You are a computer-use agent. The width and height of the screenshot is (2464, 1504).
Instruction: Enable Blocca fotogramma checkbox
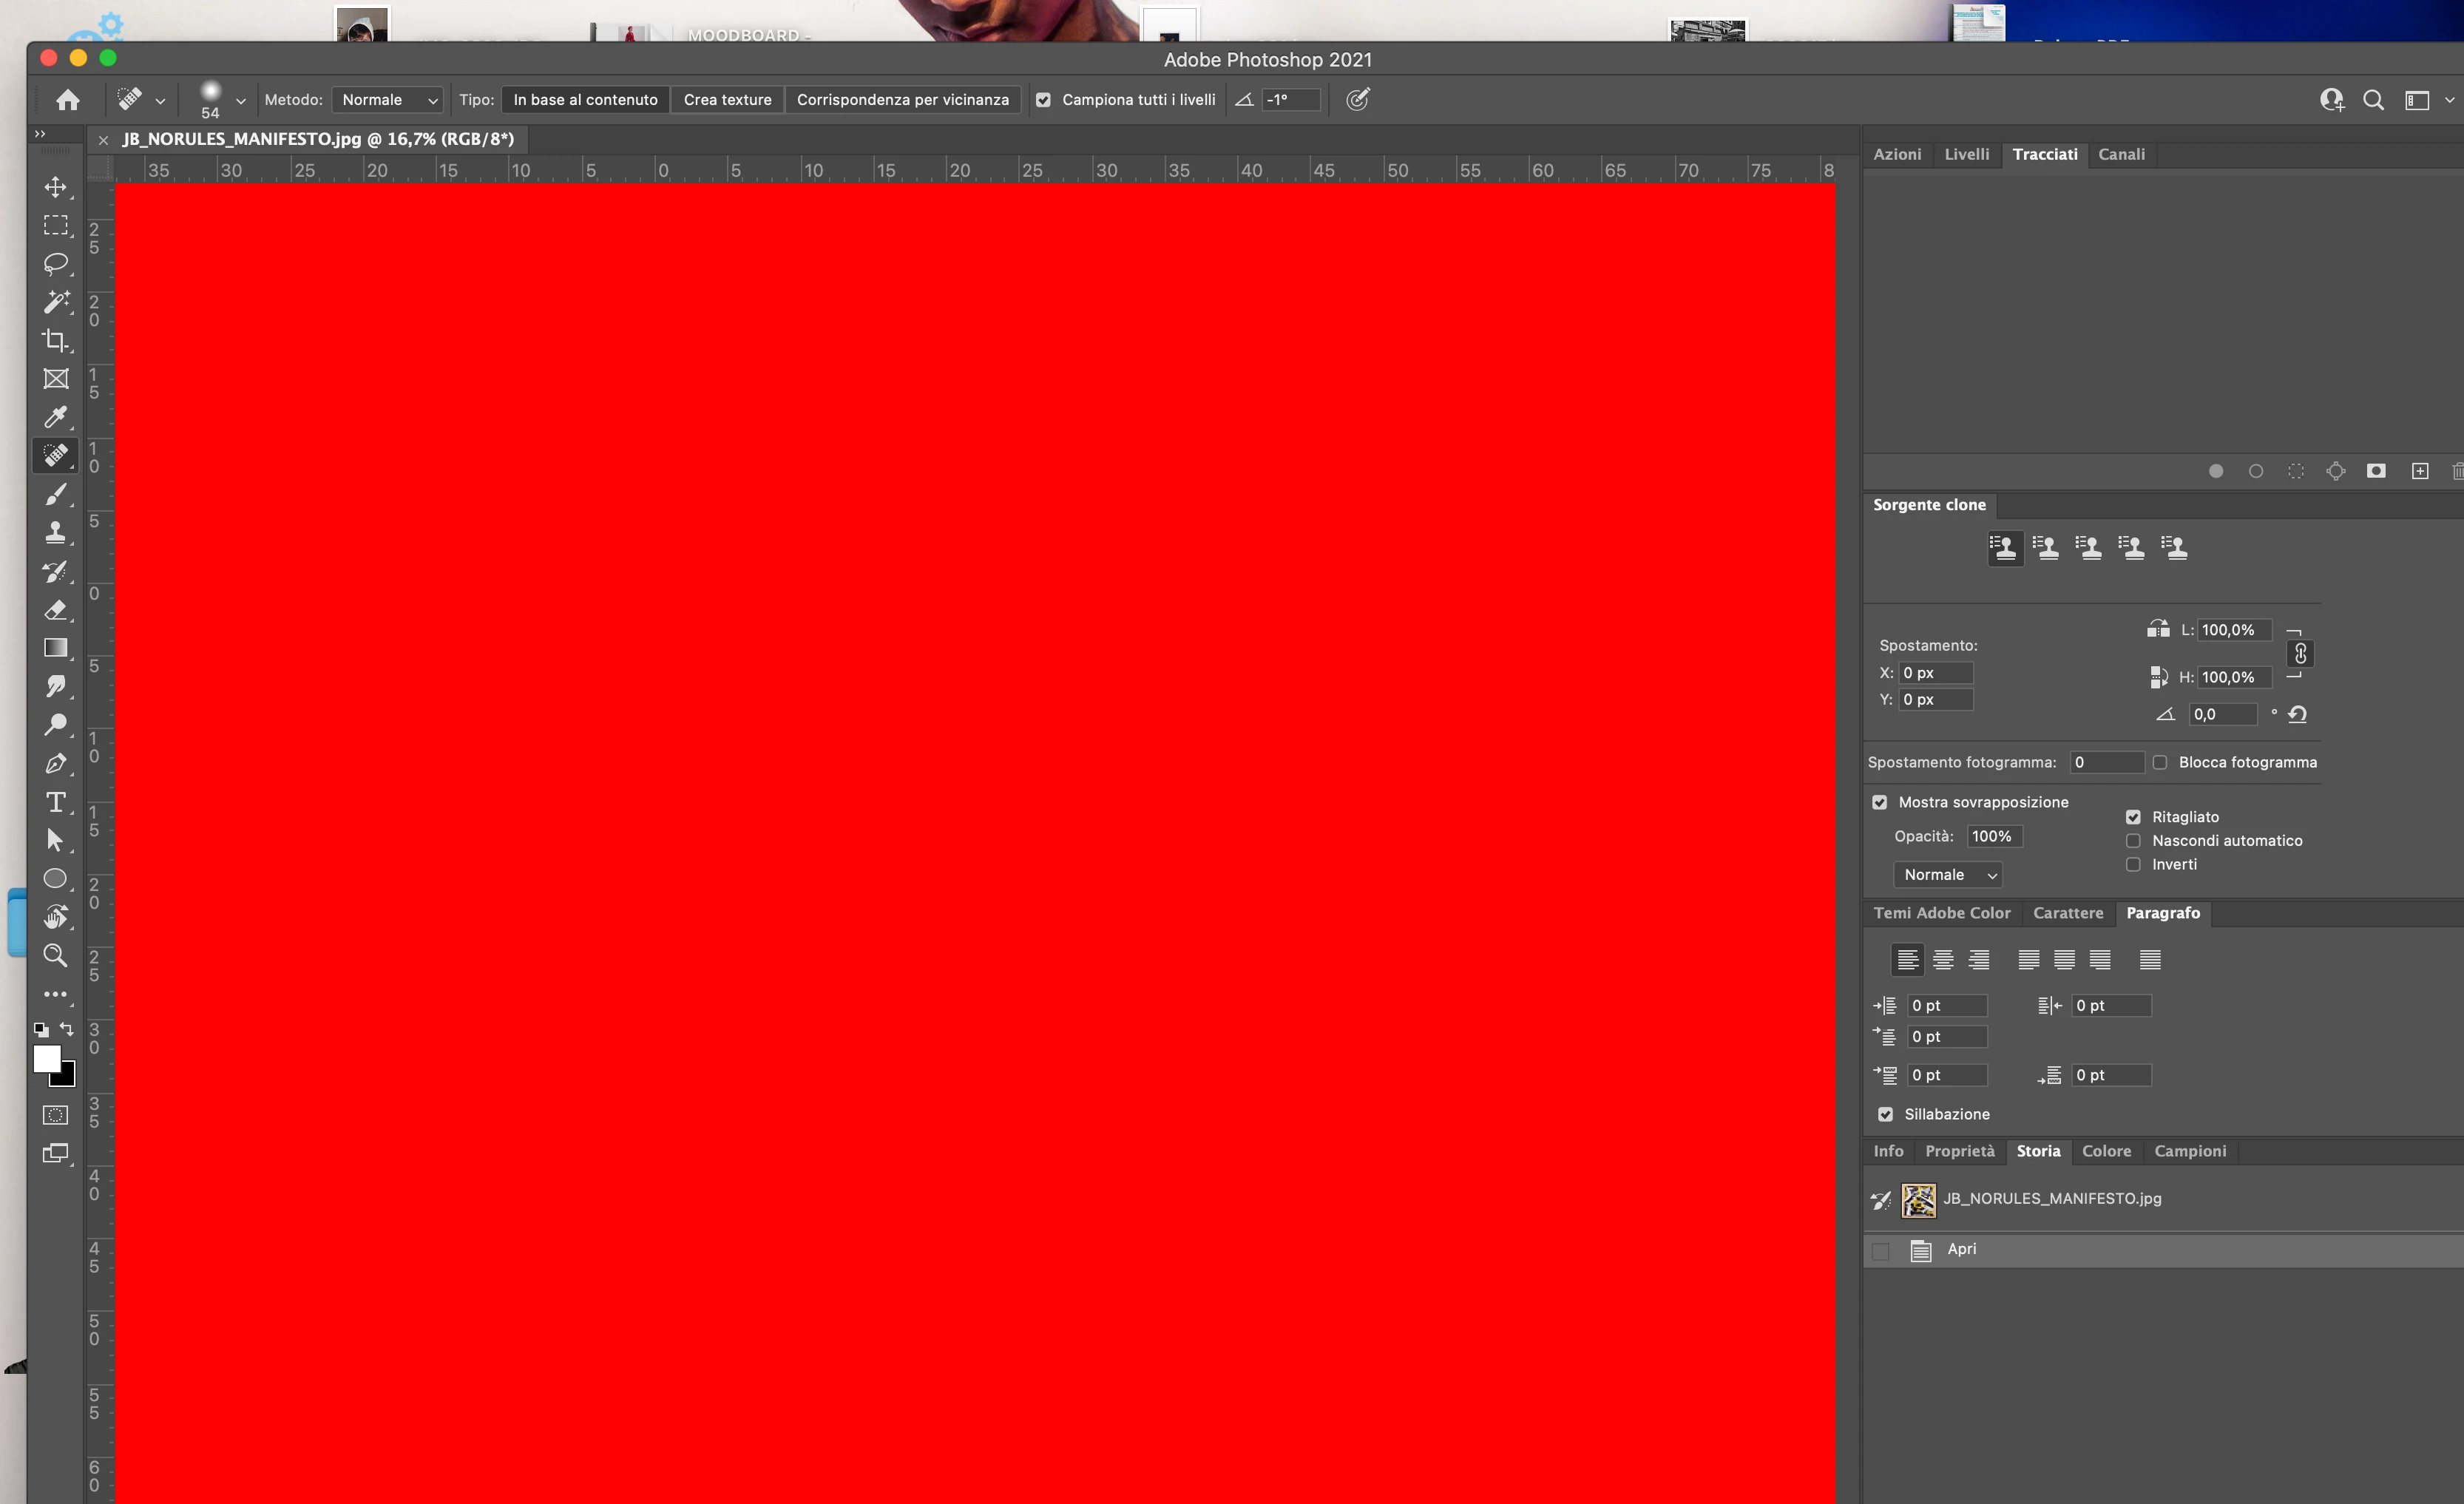coord(2160,762)
